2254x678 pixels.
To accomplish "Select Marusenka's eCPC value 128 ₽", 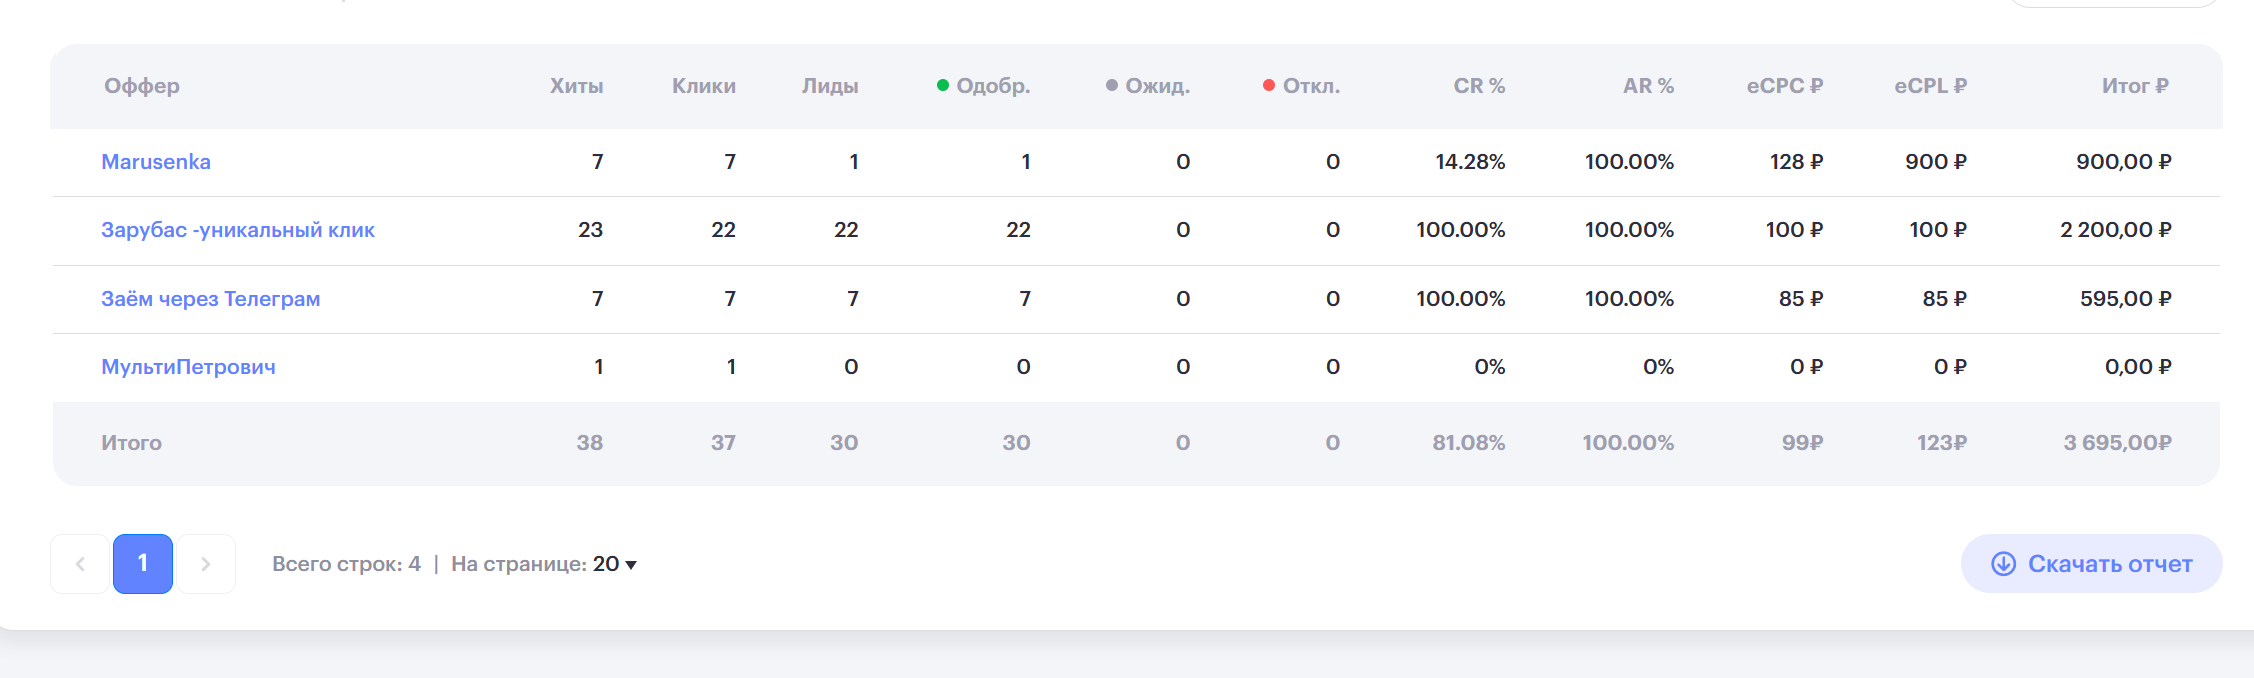I will pos(1797,162).
